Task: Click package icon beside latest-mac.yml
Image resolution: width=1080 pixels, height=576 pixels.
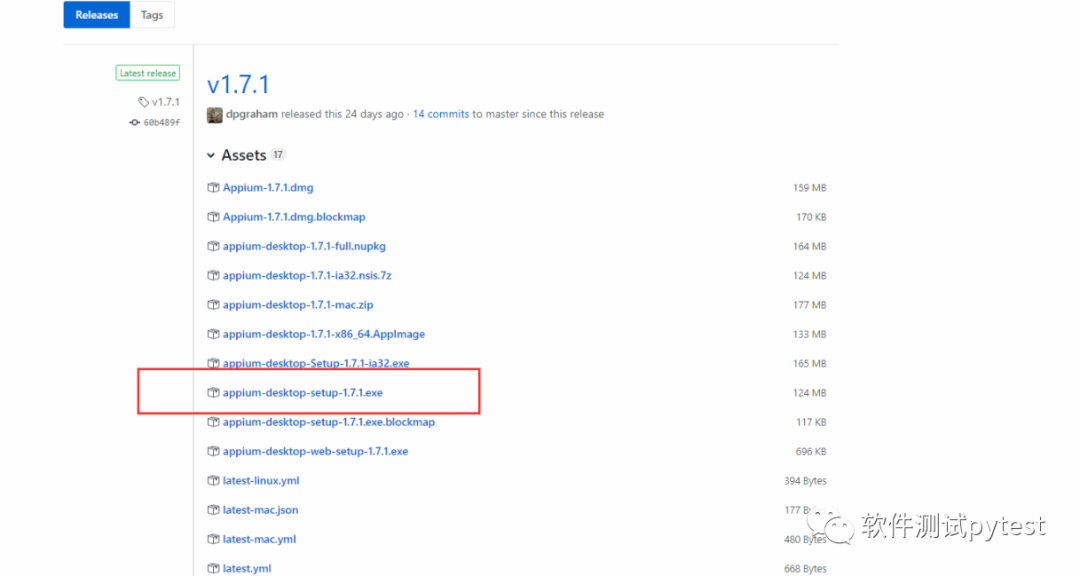Action: tap(214, 539)
